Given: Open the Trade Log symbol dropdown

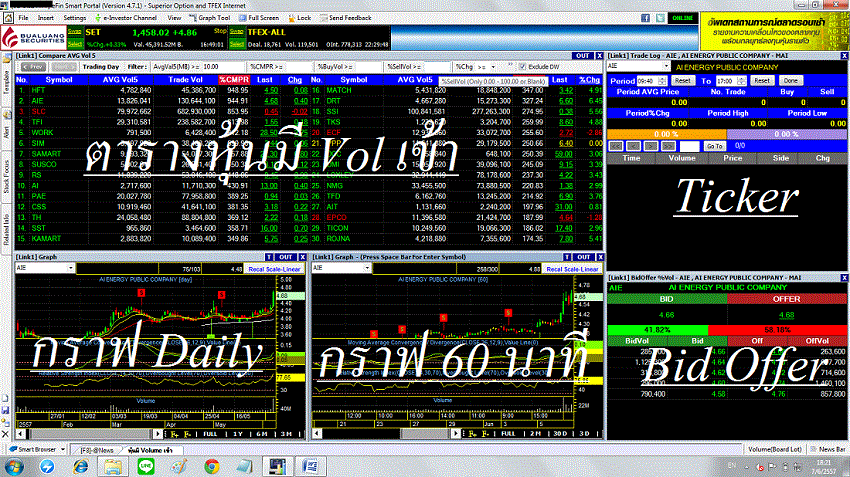Looking at the screenshot, I should (x=666, y=66).
